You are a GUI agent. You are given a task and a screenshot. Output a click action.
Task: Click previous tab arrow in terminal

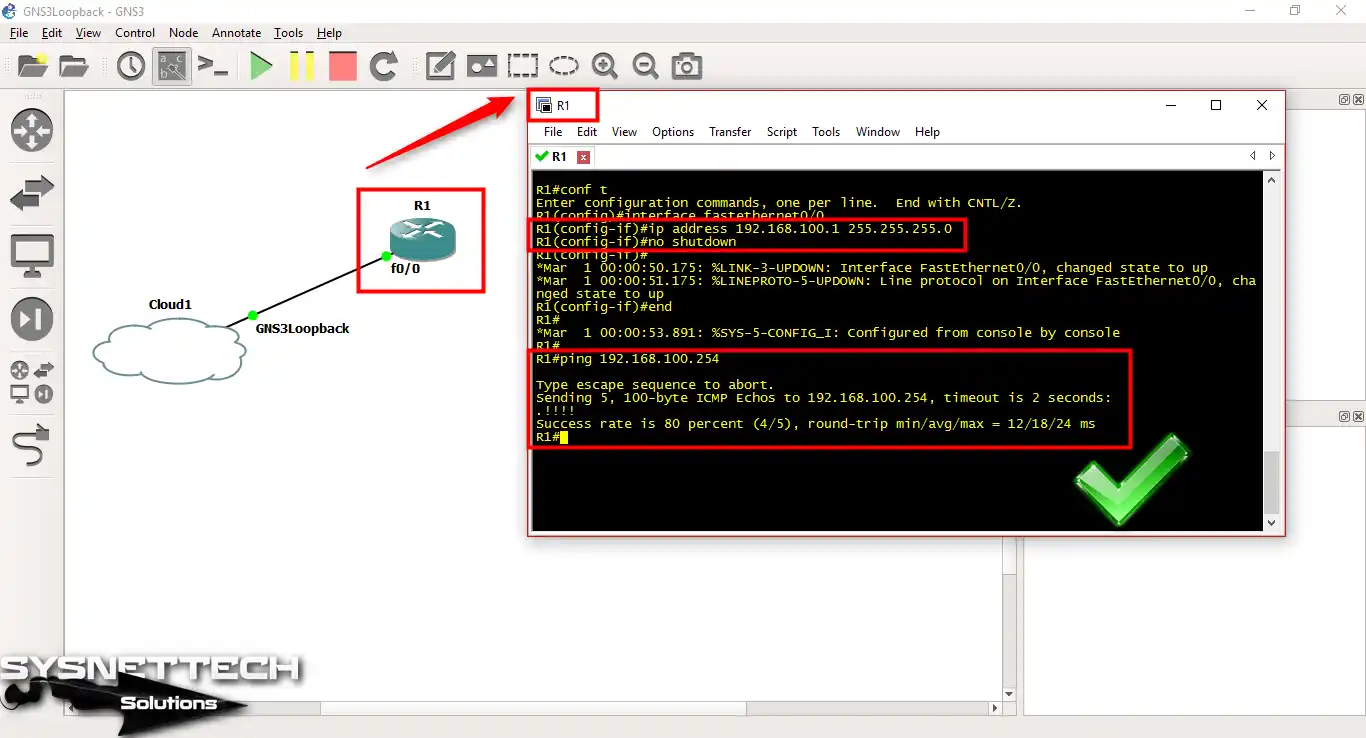click(x=1253, y=156)
